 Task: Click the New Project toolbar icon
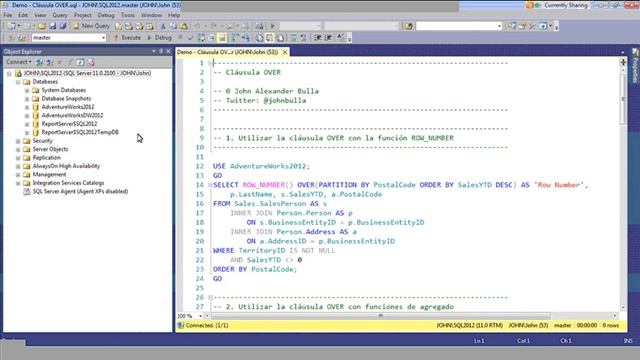point(11,26)
